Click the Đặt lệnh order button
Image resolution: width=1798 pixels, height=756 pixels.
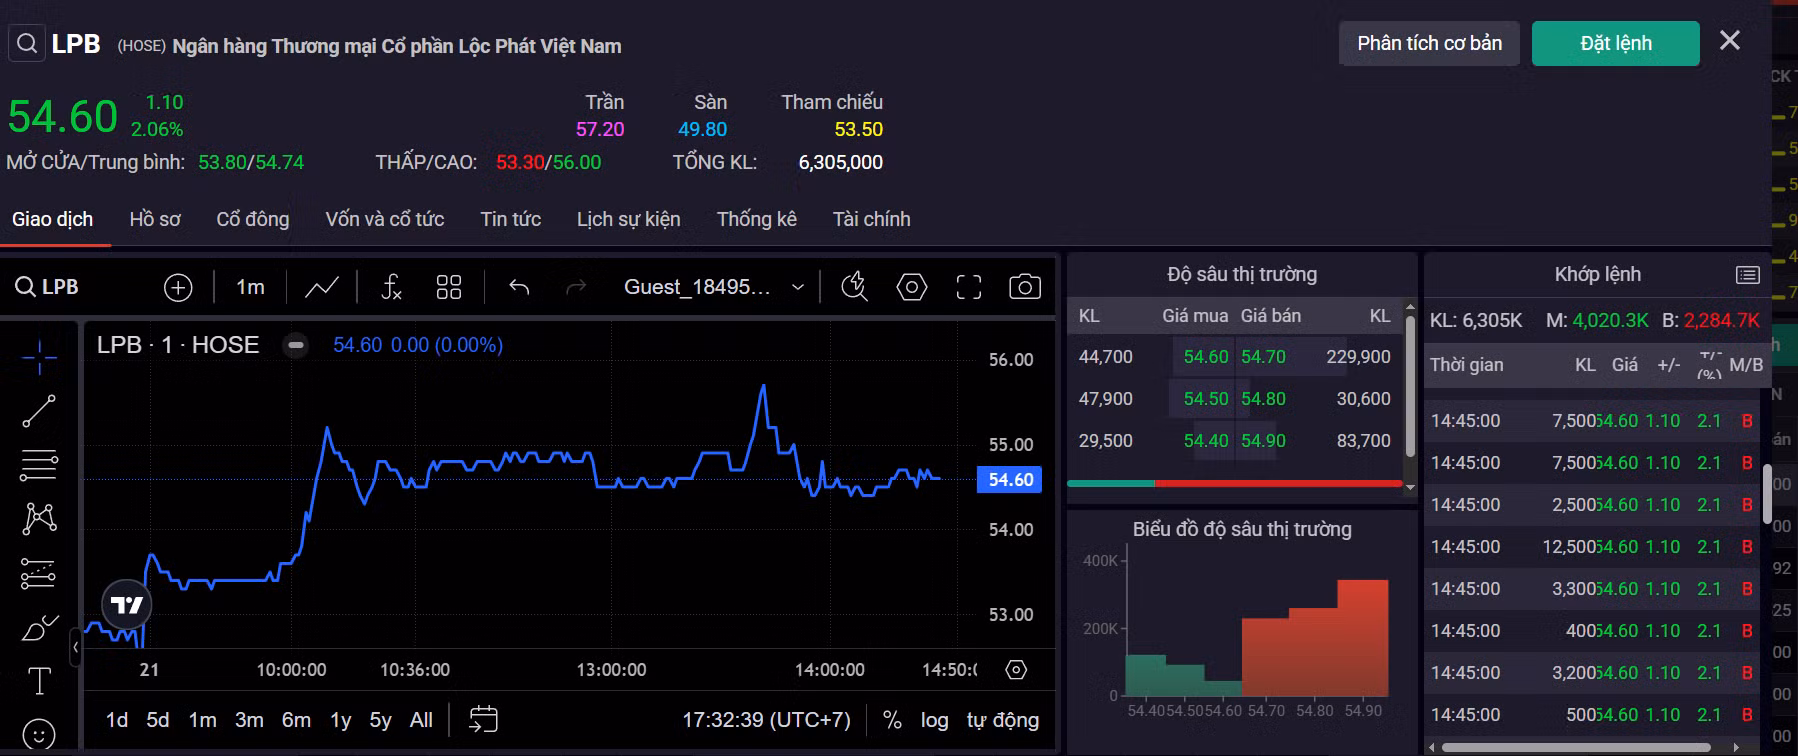[1616, 44]
